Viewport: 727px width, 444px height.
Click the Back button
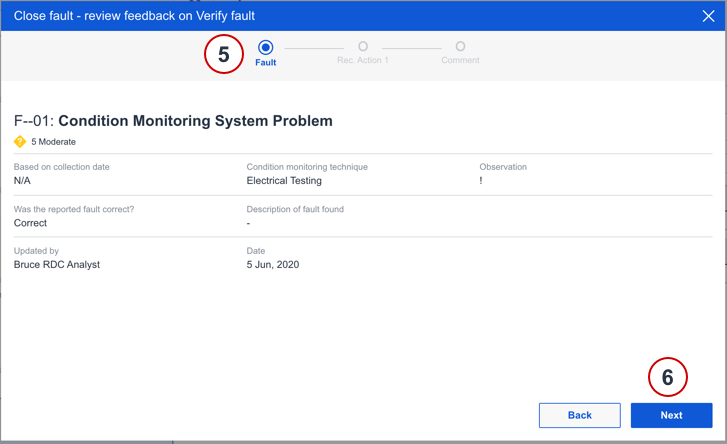580,415
